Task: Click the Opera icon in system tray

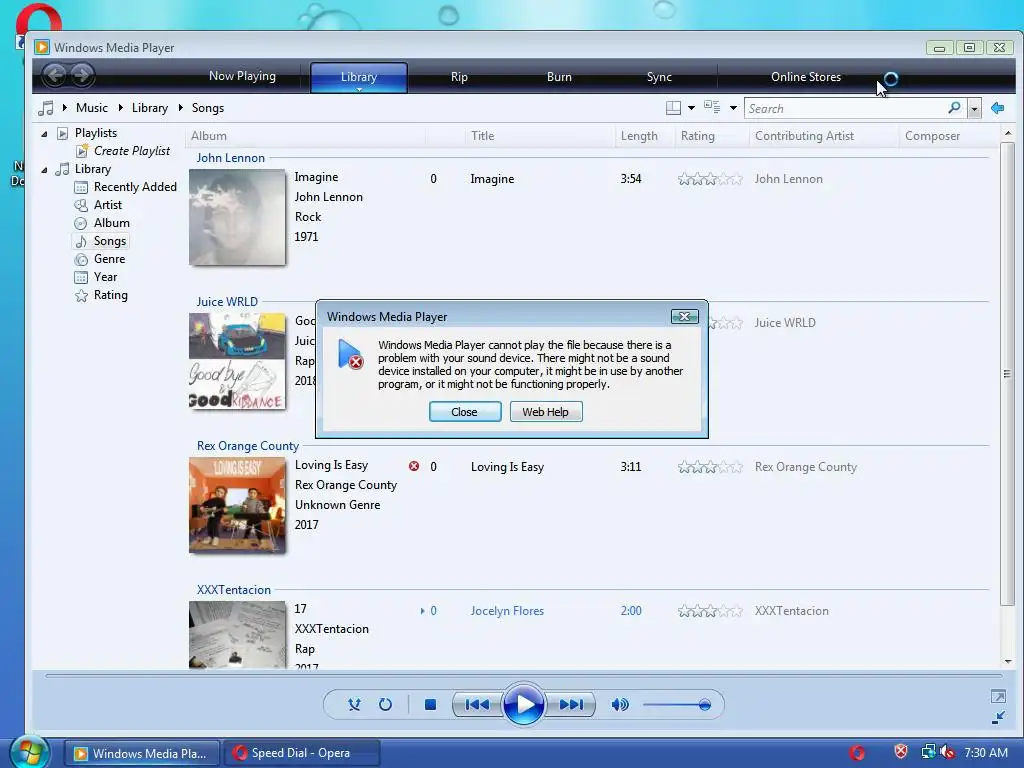Action: click(x=857, y=752)
